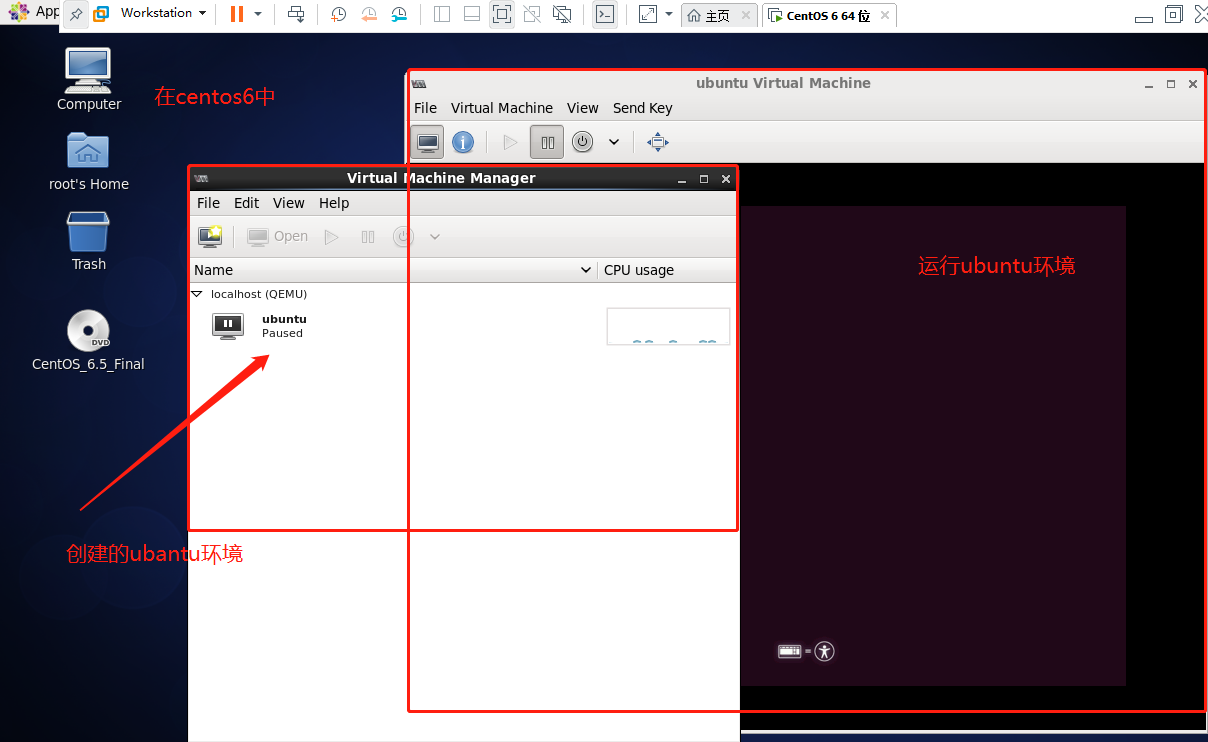Click the ubuntu CPU usage graph
The height and width of the screenshot is (742, 1208).
pyautogui.click(x=668, y=326)
